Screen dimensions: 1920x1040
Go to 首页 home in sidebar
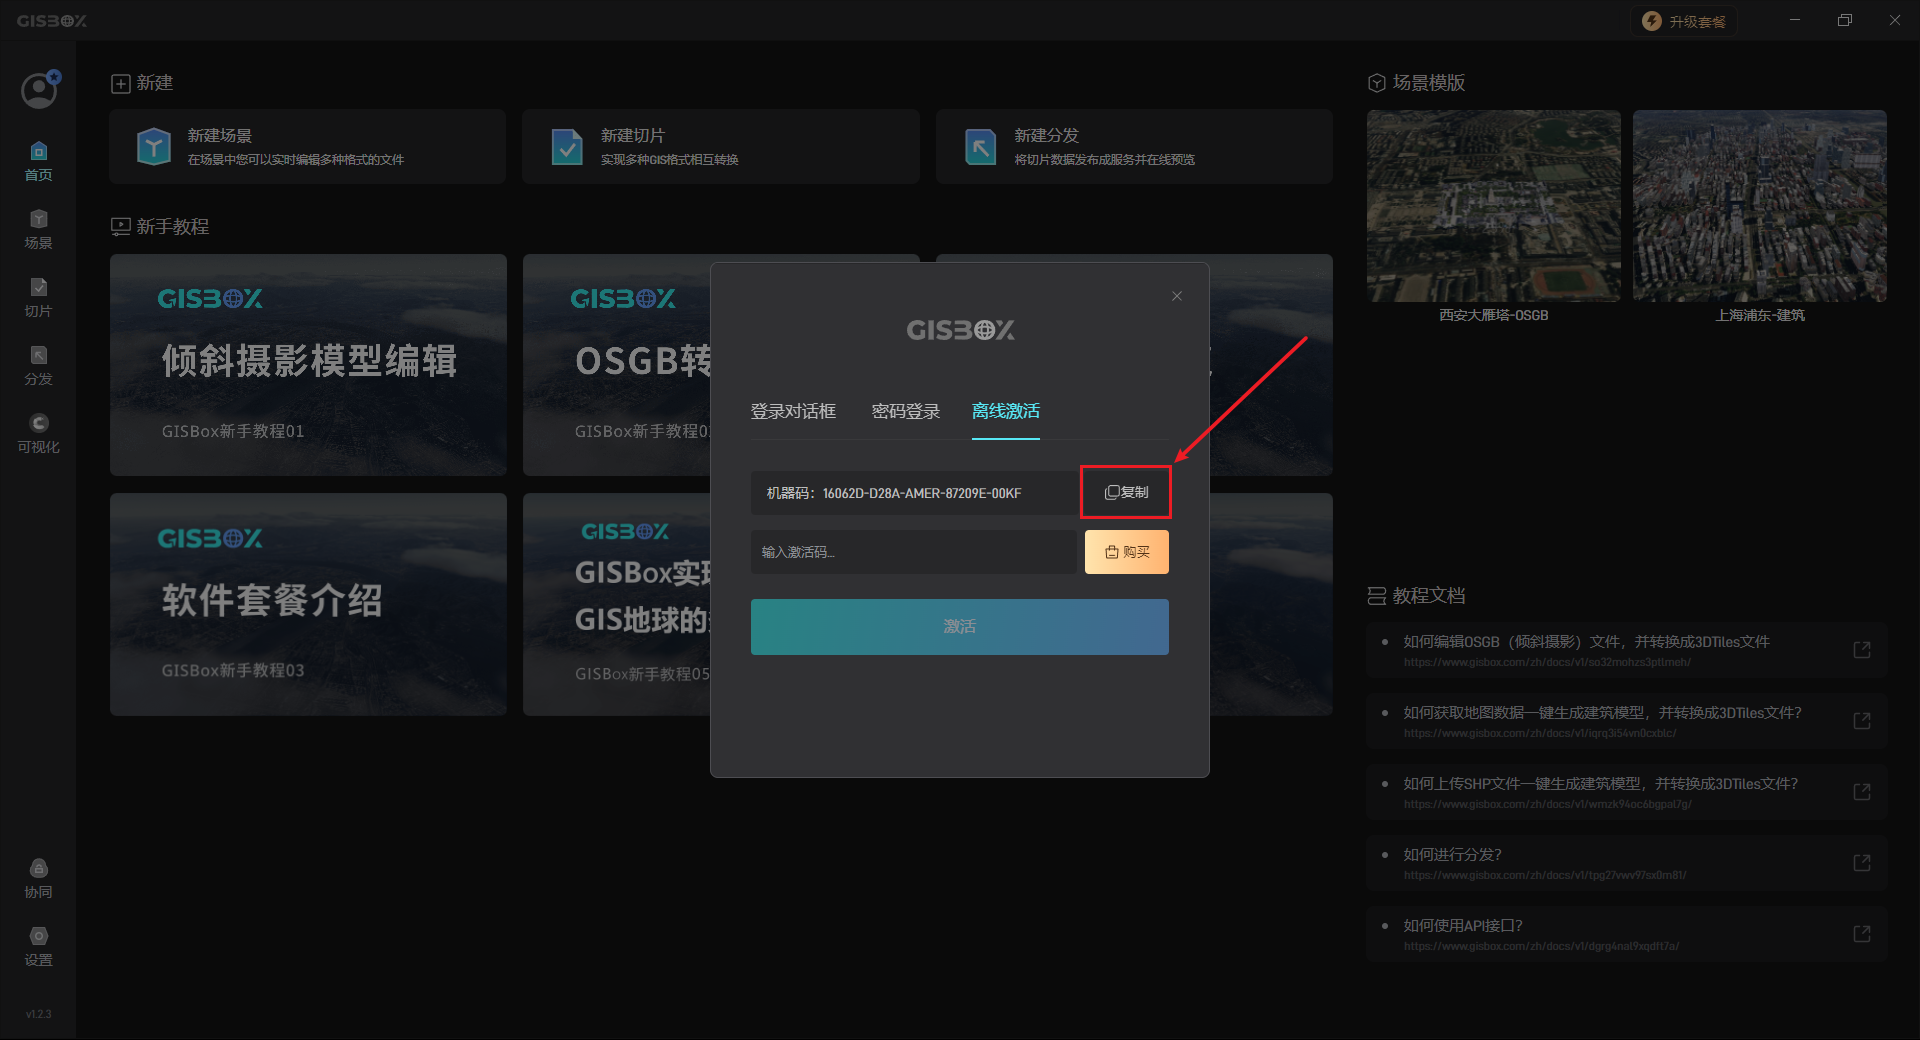coord(38,161)
